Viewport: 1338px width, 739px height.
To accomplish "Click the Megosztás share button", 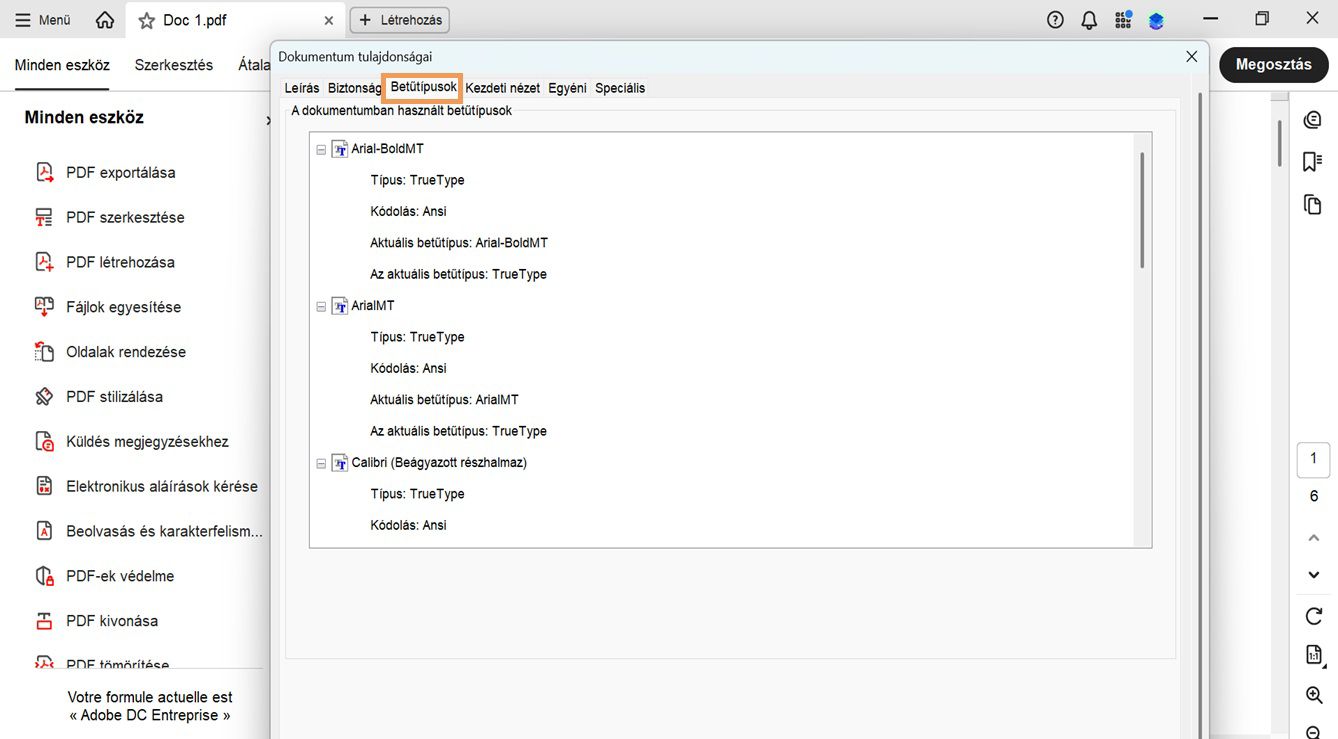I will coord(1274,64).
